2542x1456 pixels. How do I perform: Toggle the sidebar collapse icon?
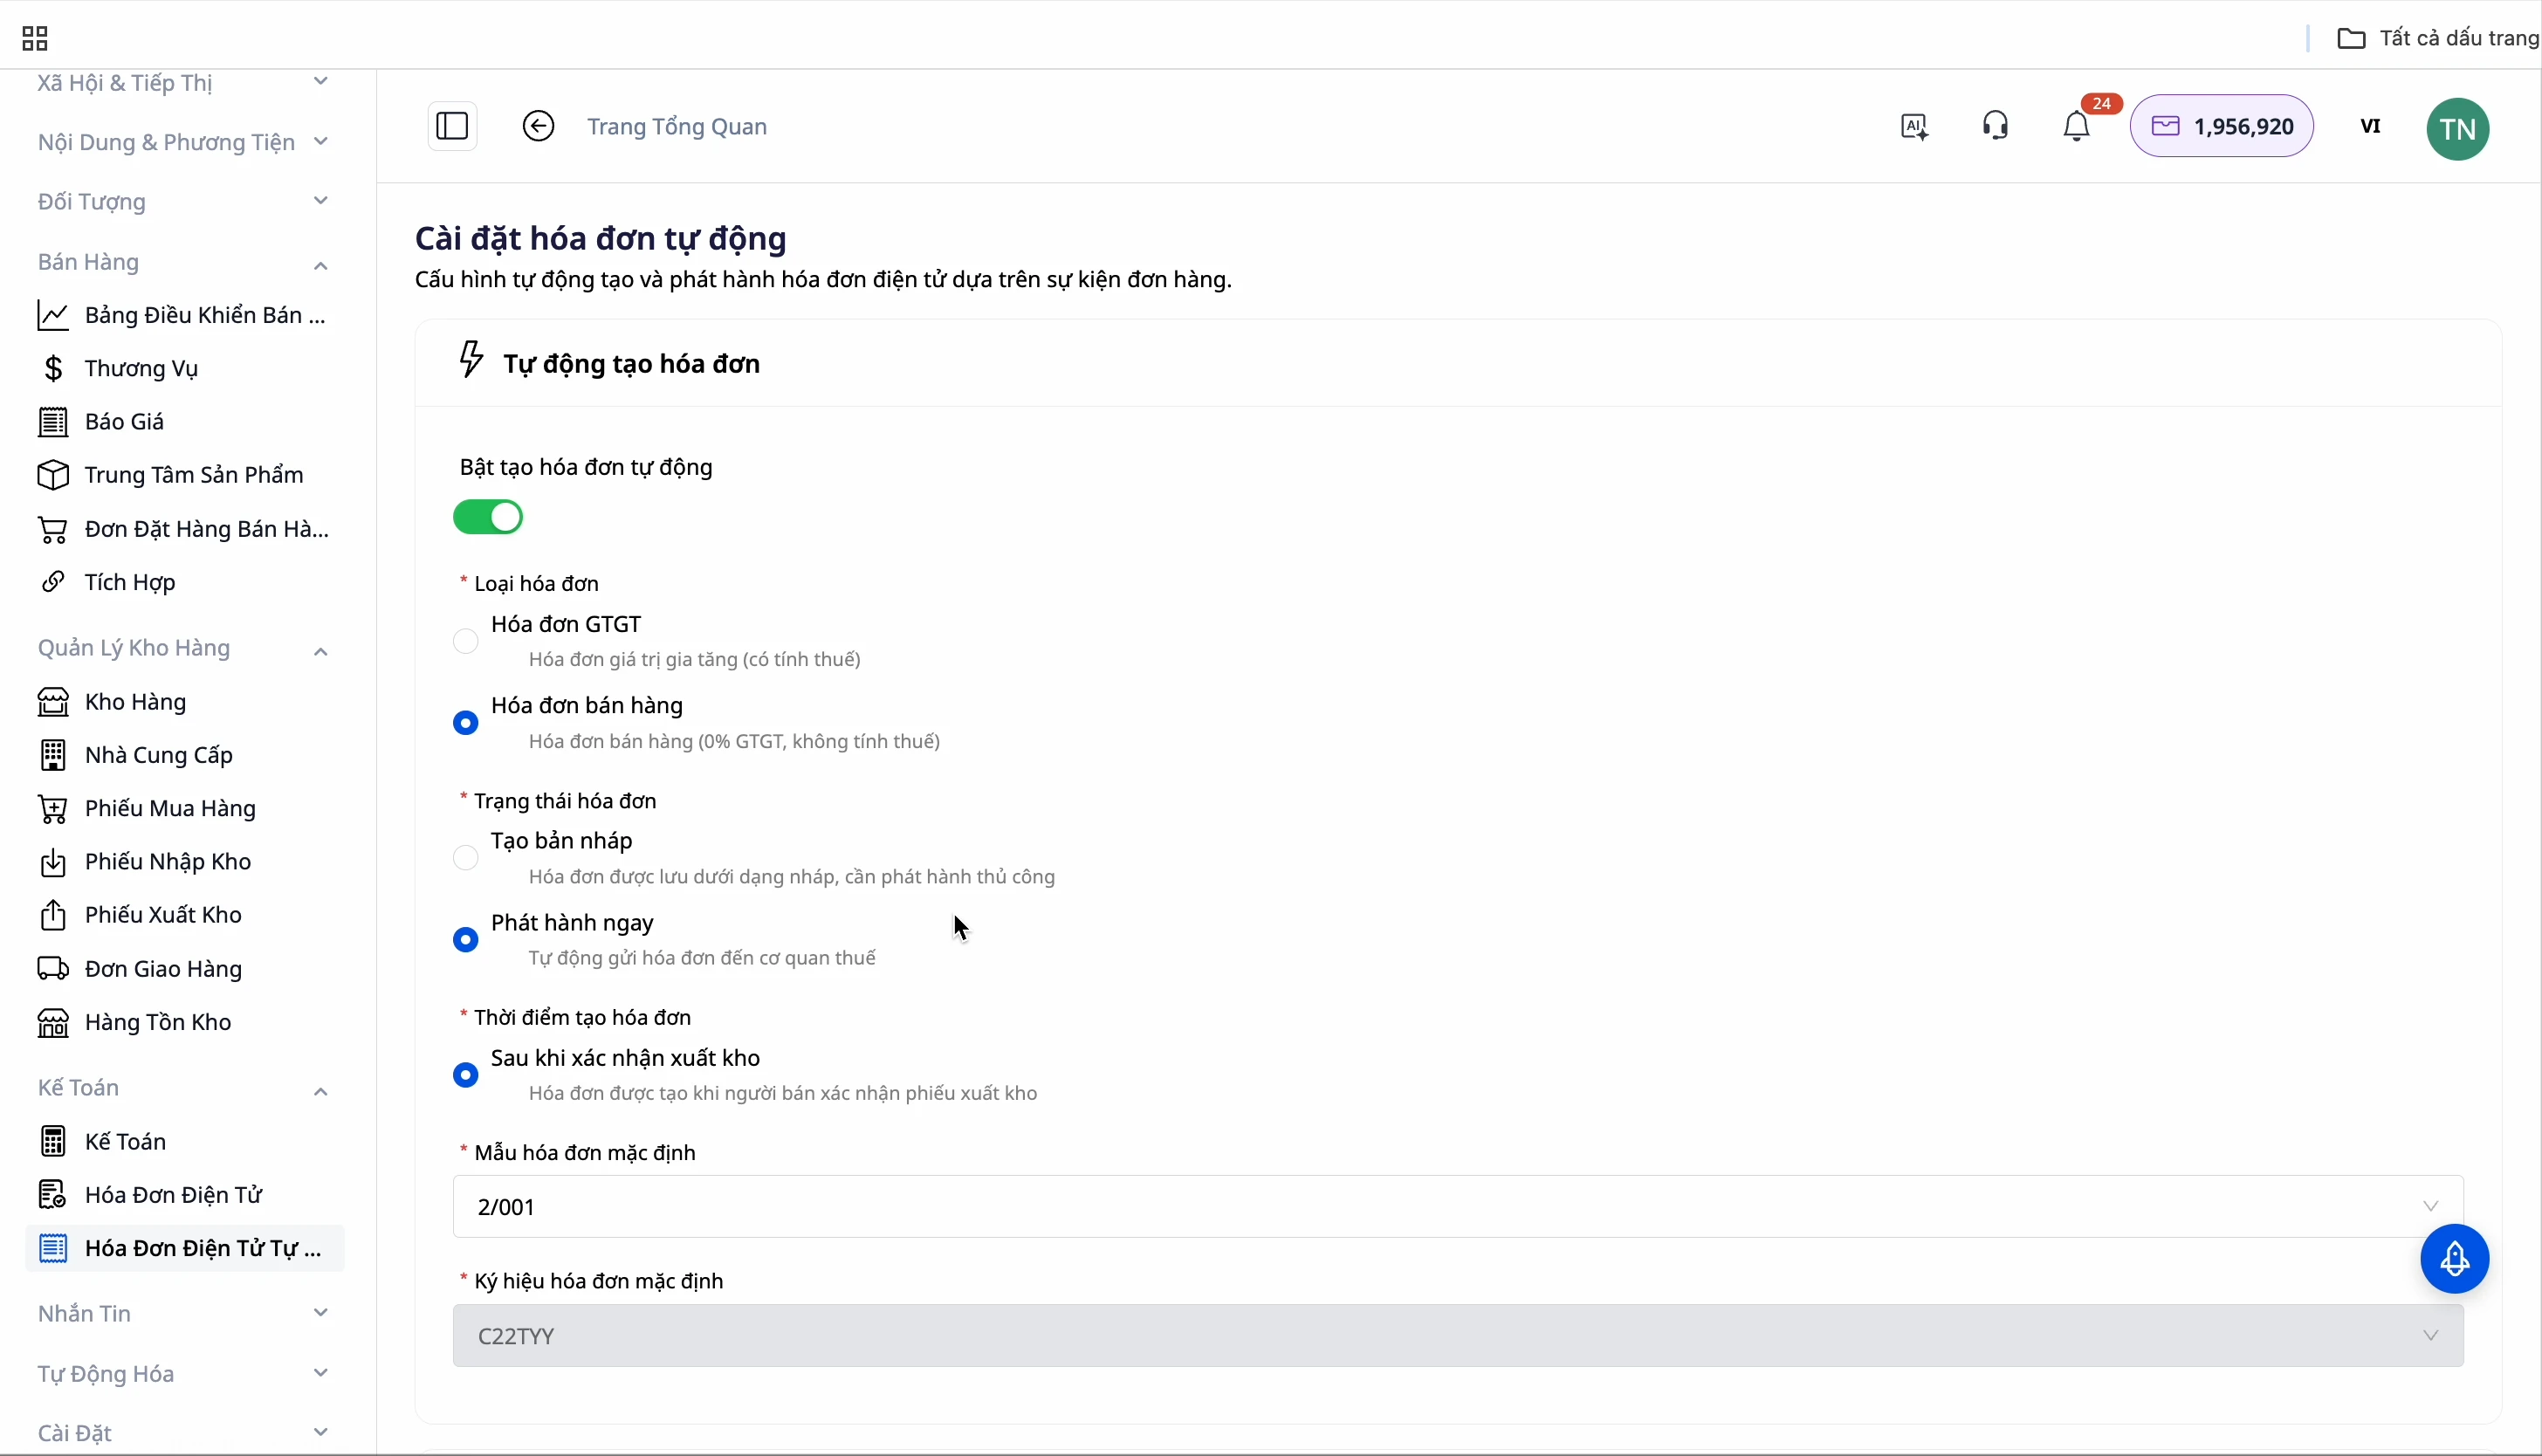tap(452, 126)
